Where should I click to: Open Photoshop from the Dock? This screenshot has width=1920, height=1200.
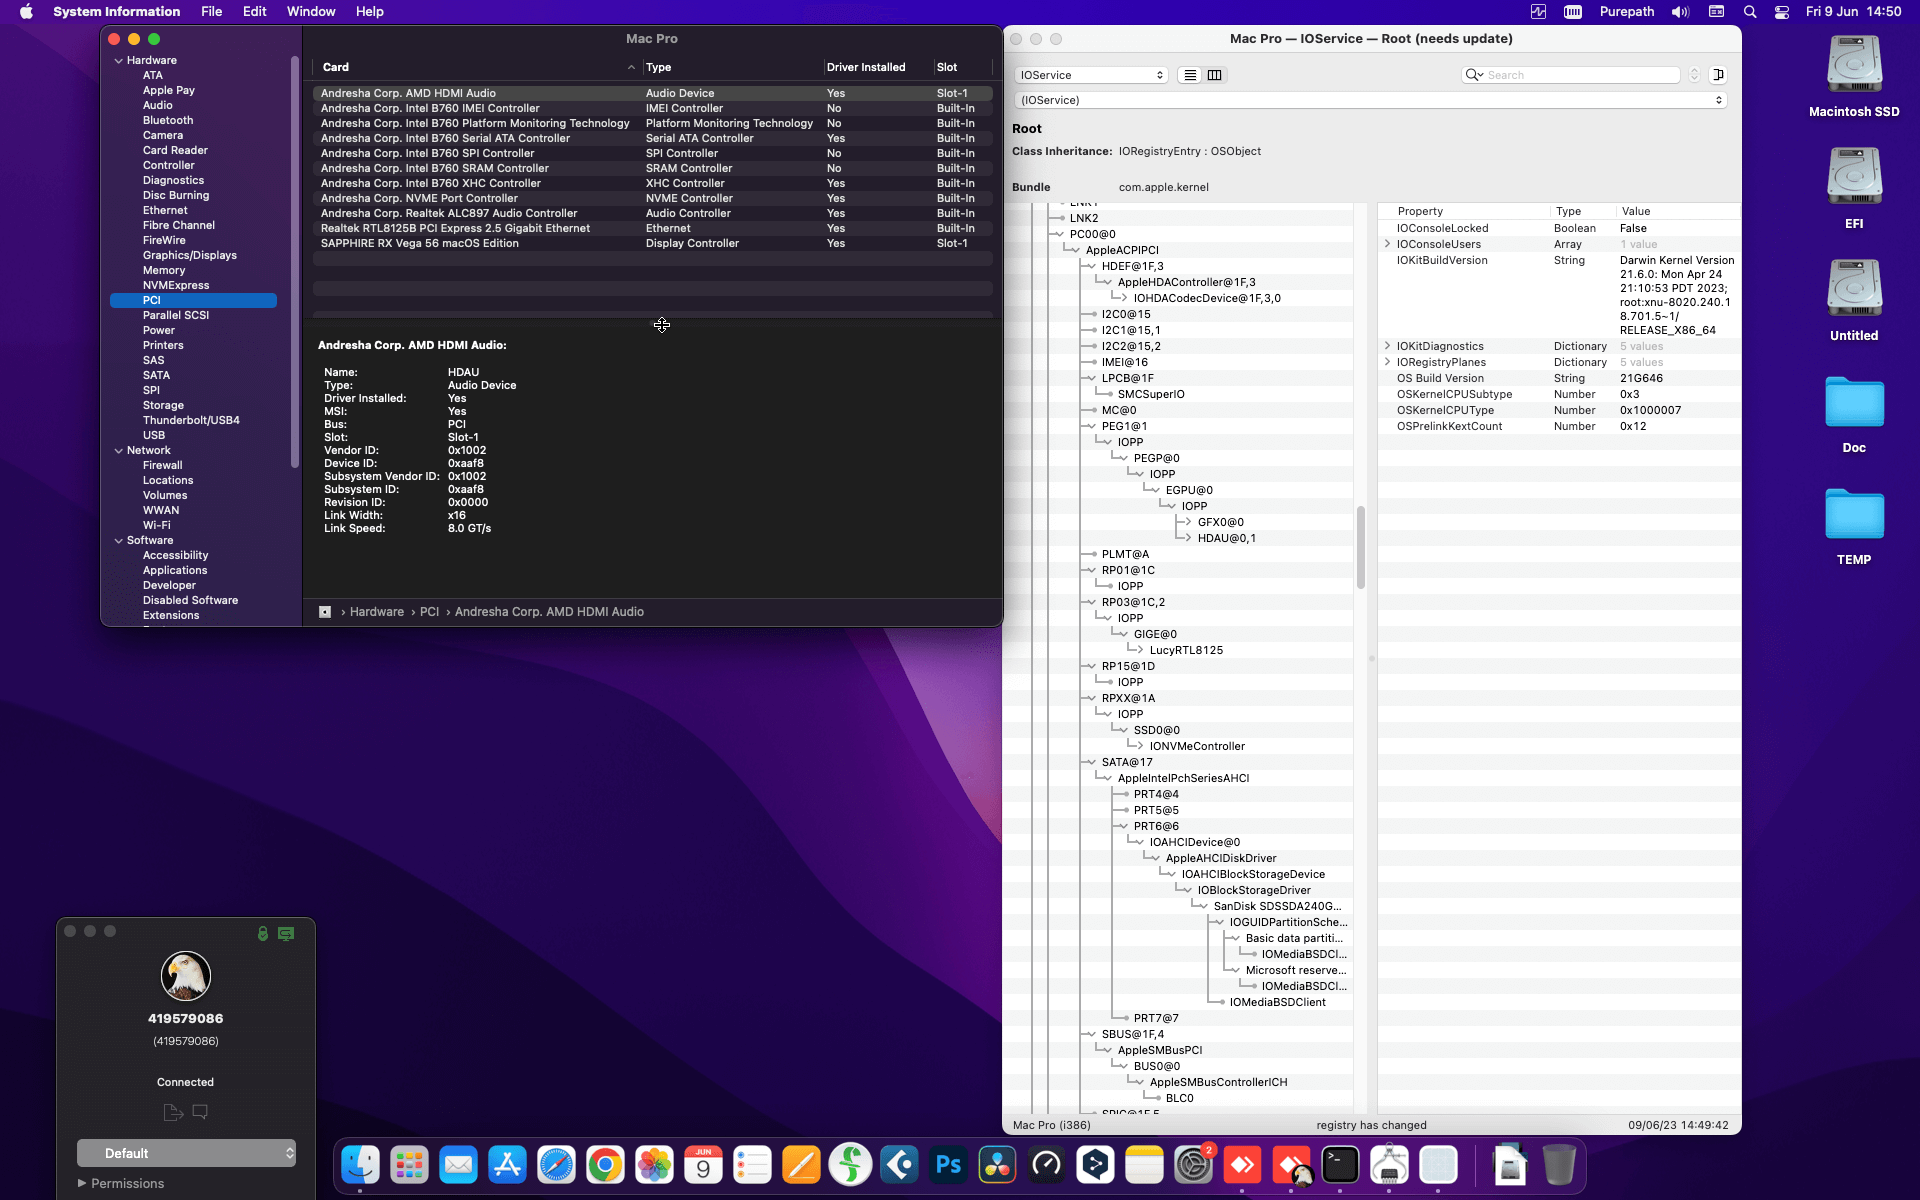pyautogui.click(x=948, y=1165)
